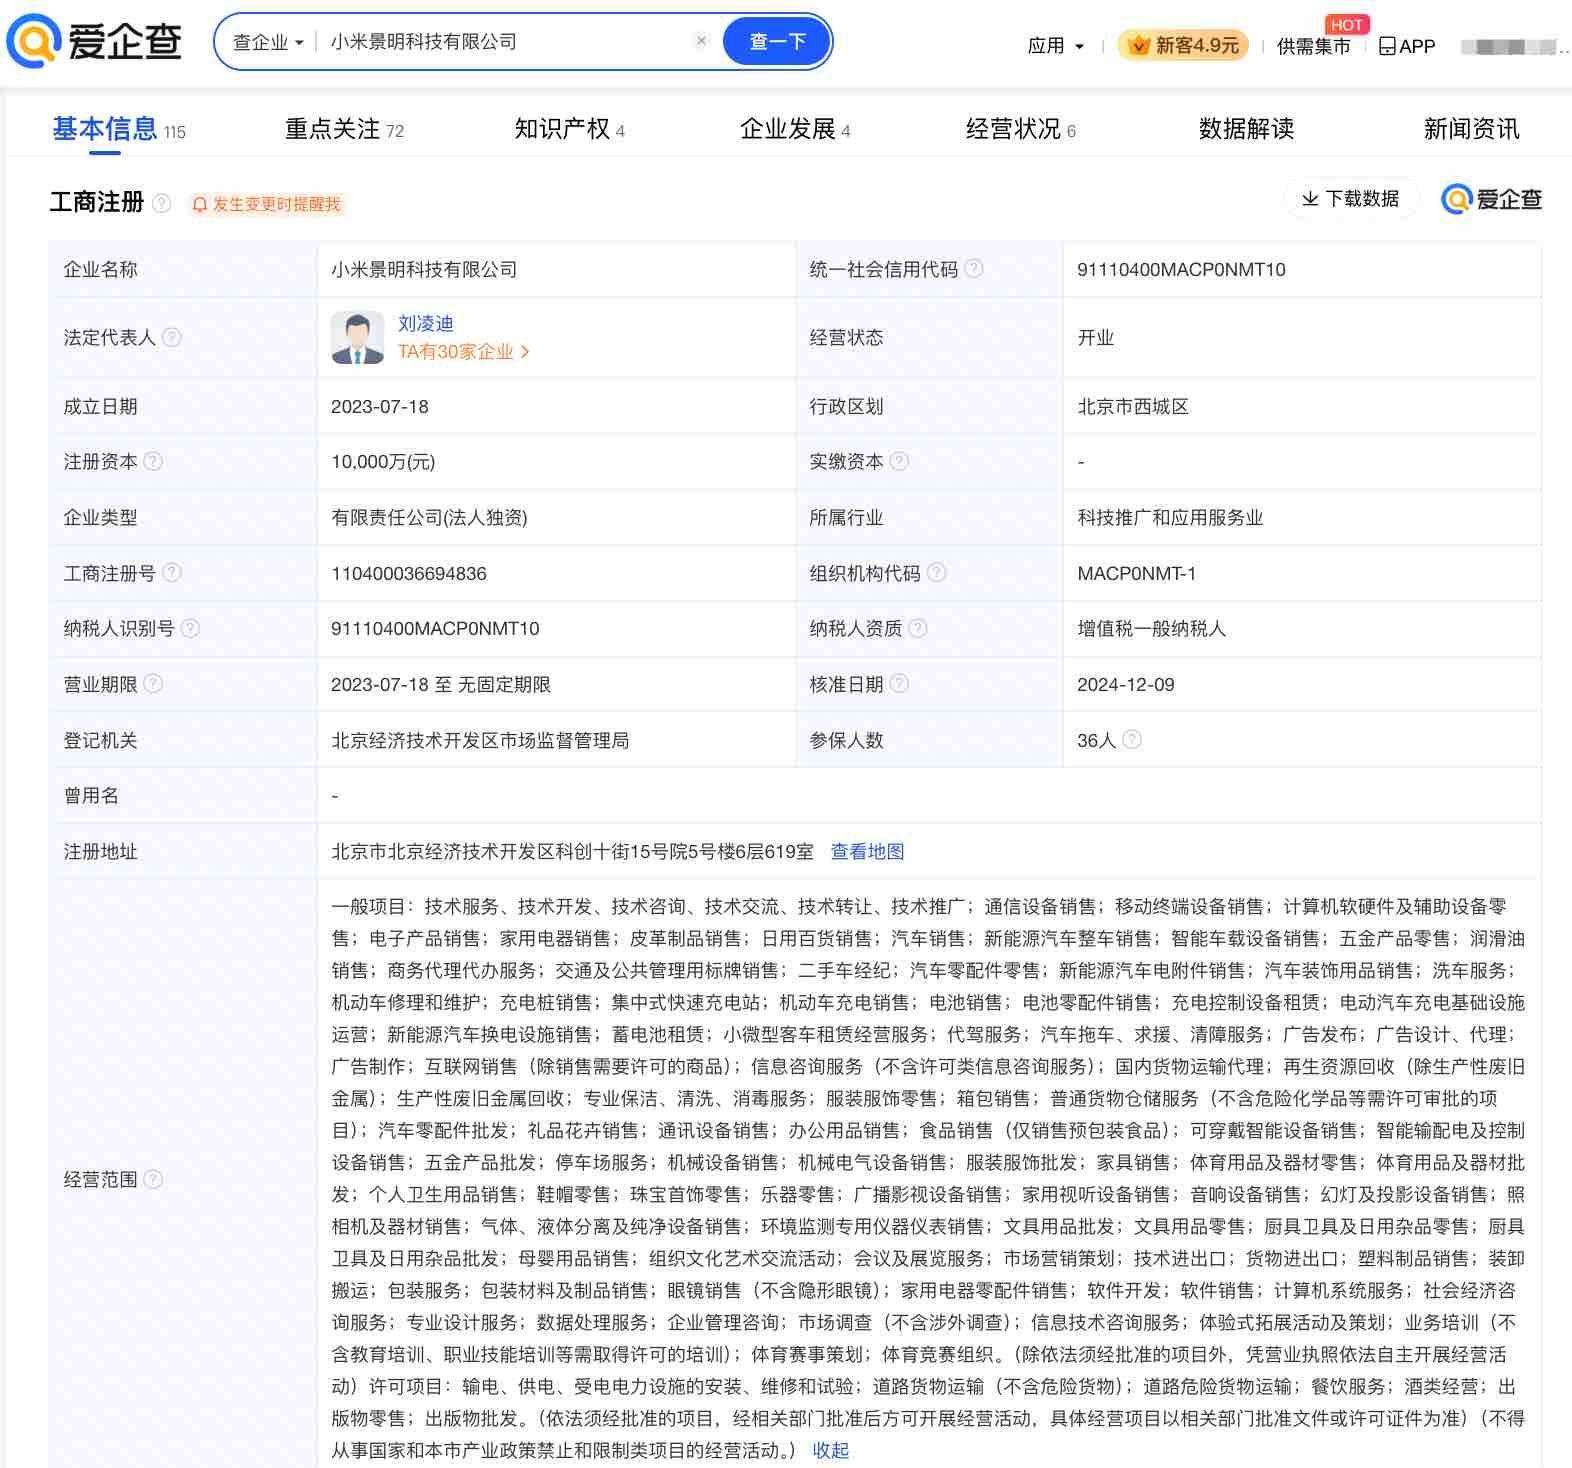The height and width of the screenshot is (1468, 1572).
Task: Clear the search box with the X icon
Action: [x=701, y=41]
